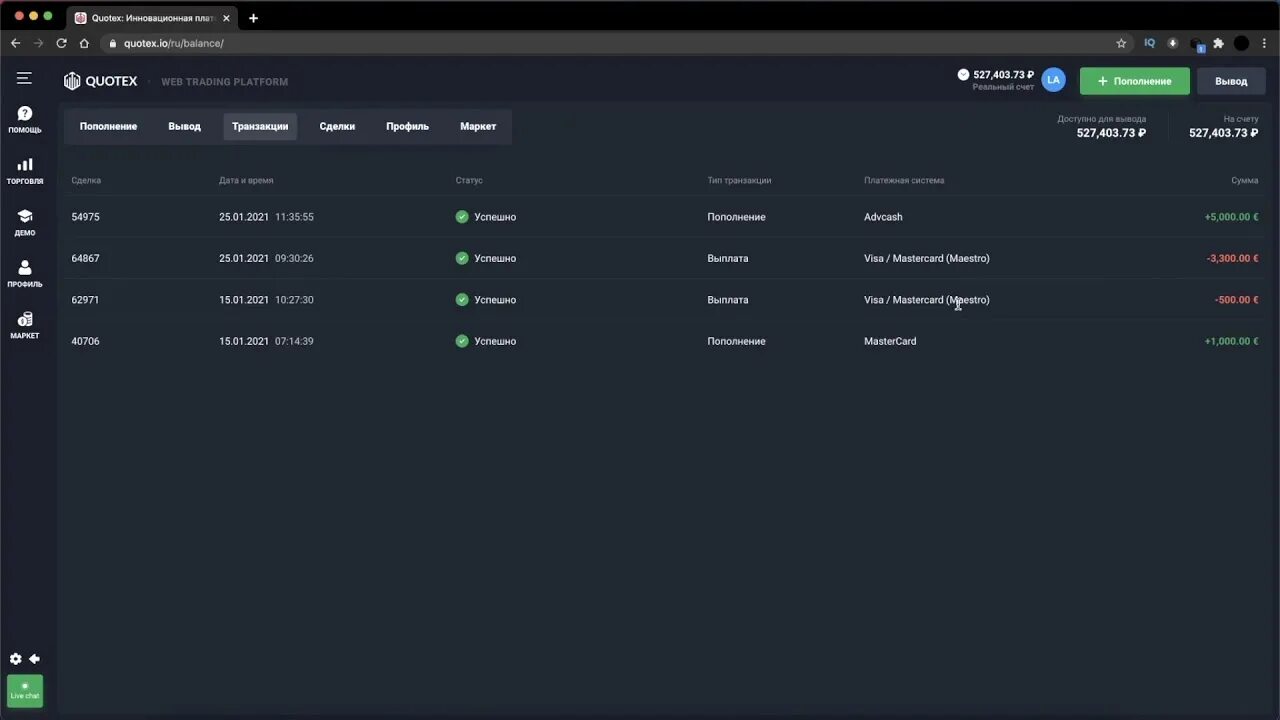Open the browser extensions puzzle icon
The image size is (1280, 720).
pyautogui.click(x=1218, y=43)
